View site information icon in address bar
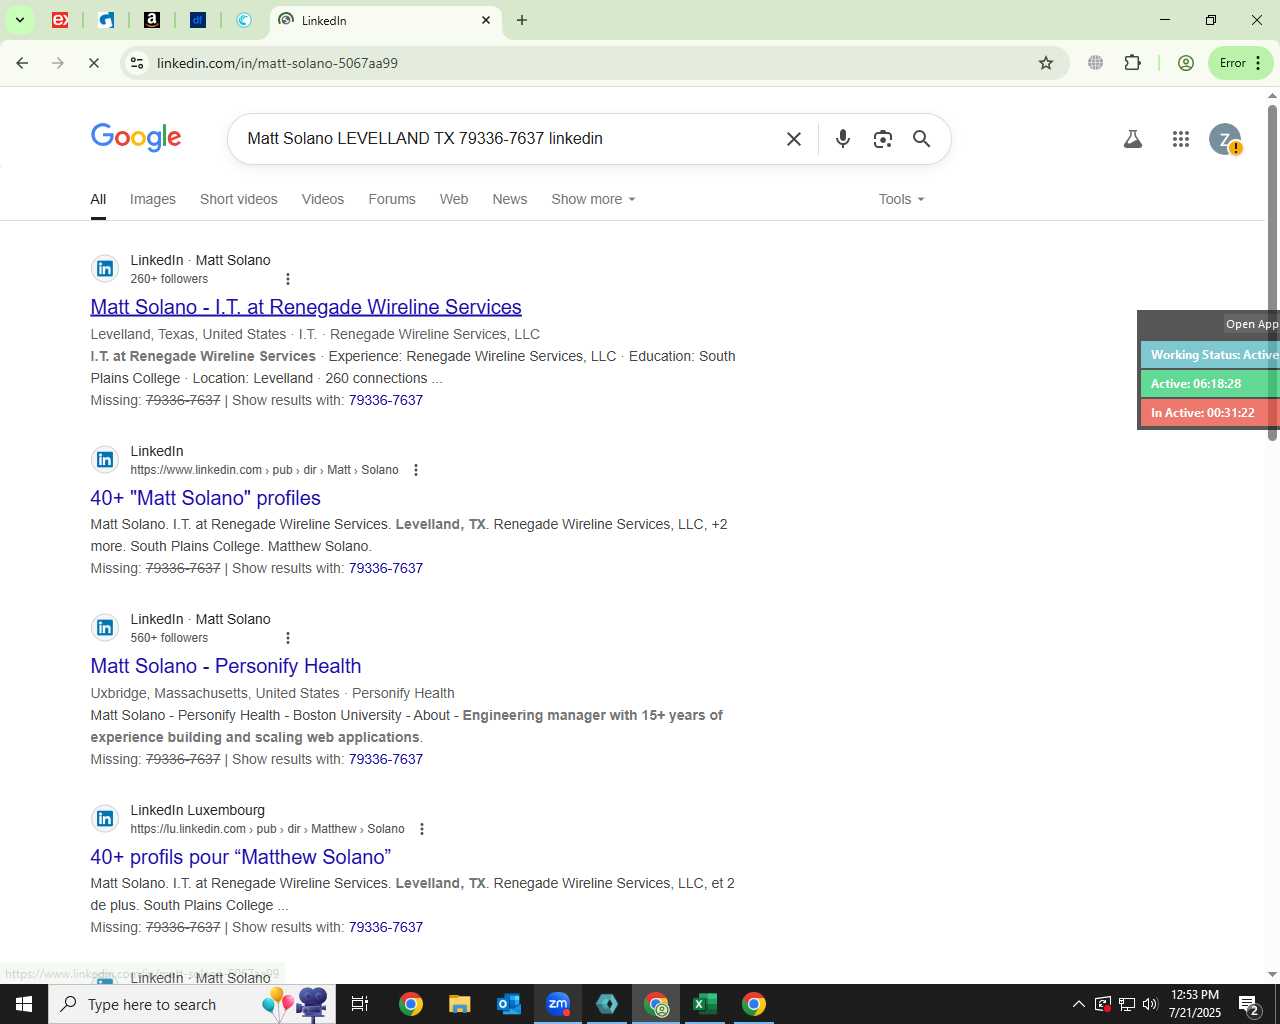 pyautogui.click(x=137, y=63)
